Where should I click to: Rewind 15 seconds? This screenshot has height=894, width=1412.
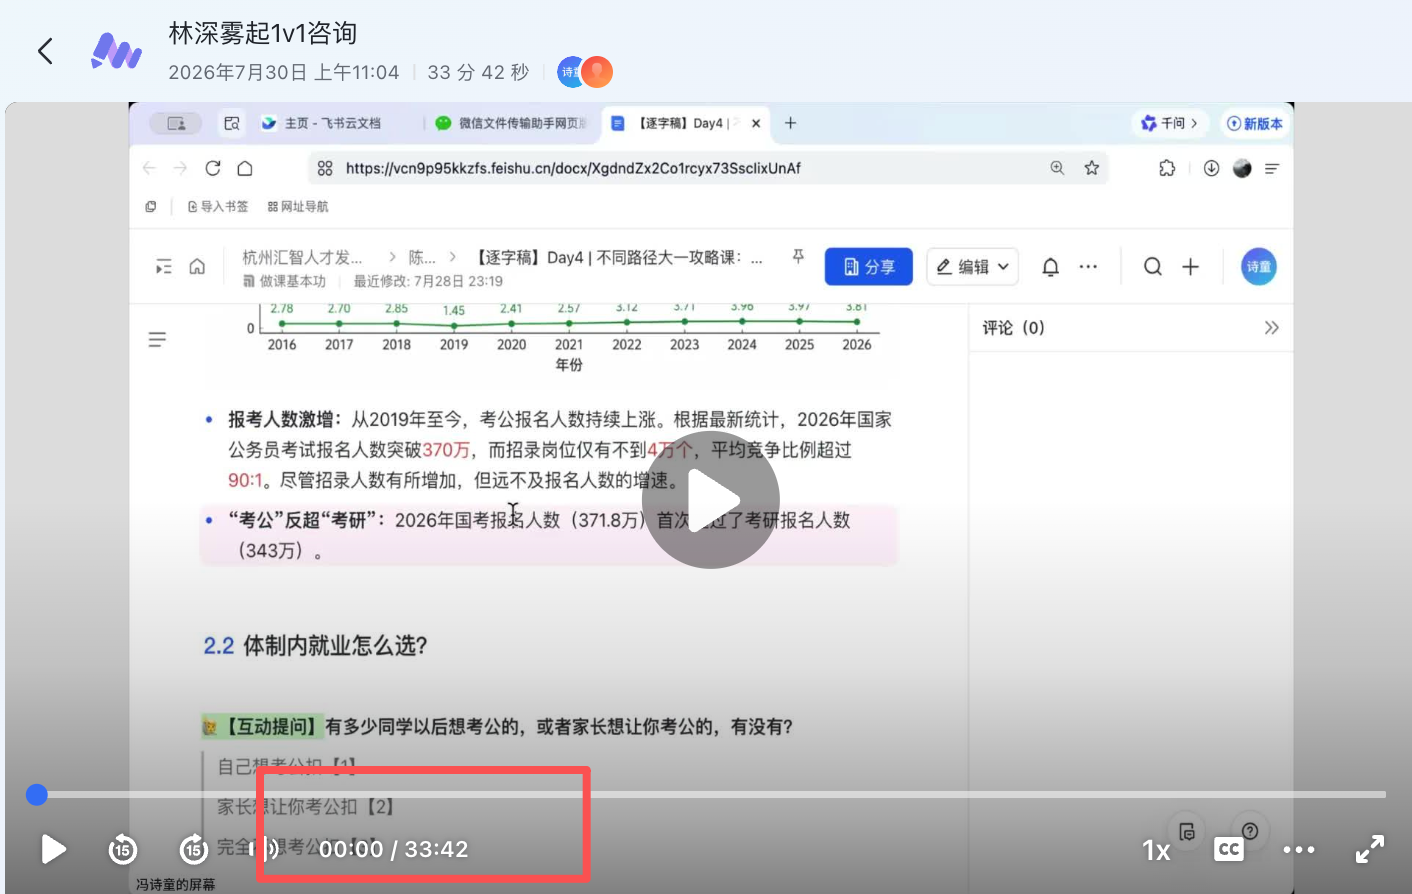coord(123,850)
